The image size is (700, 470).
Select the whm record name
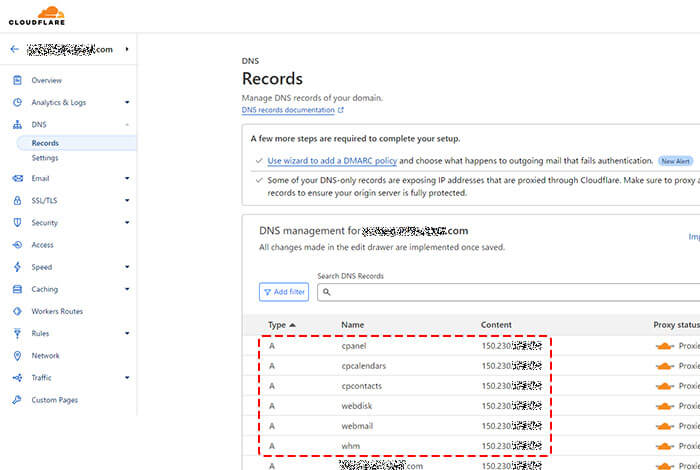tap(350, 446)
